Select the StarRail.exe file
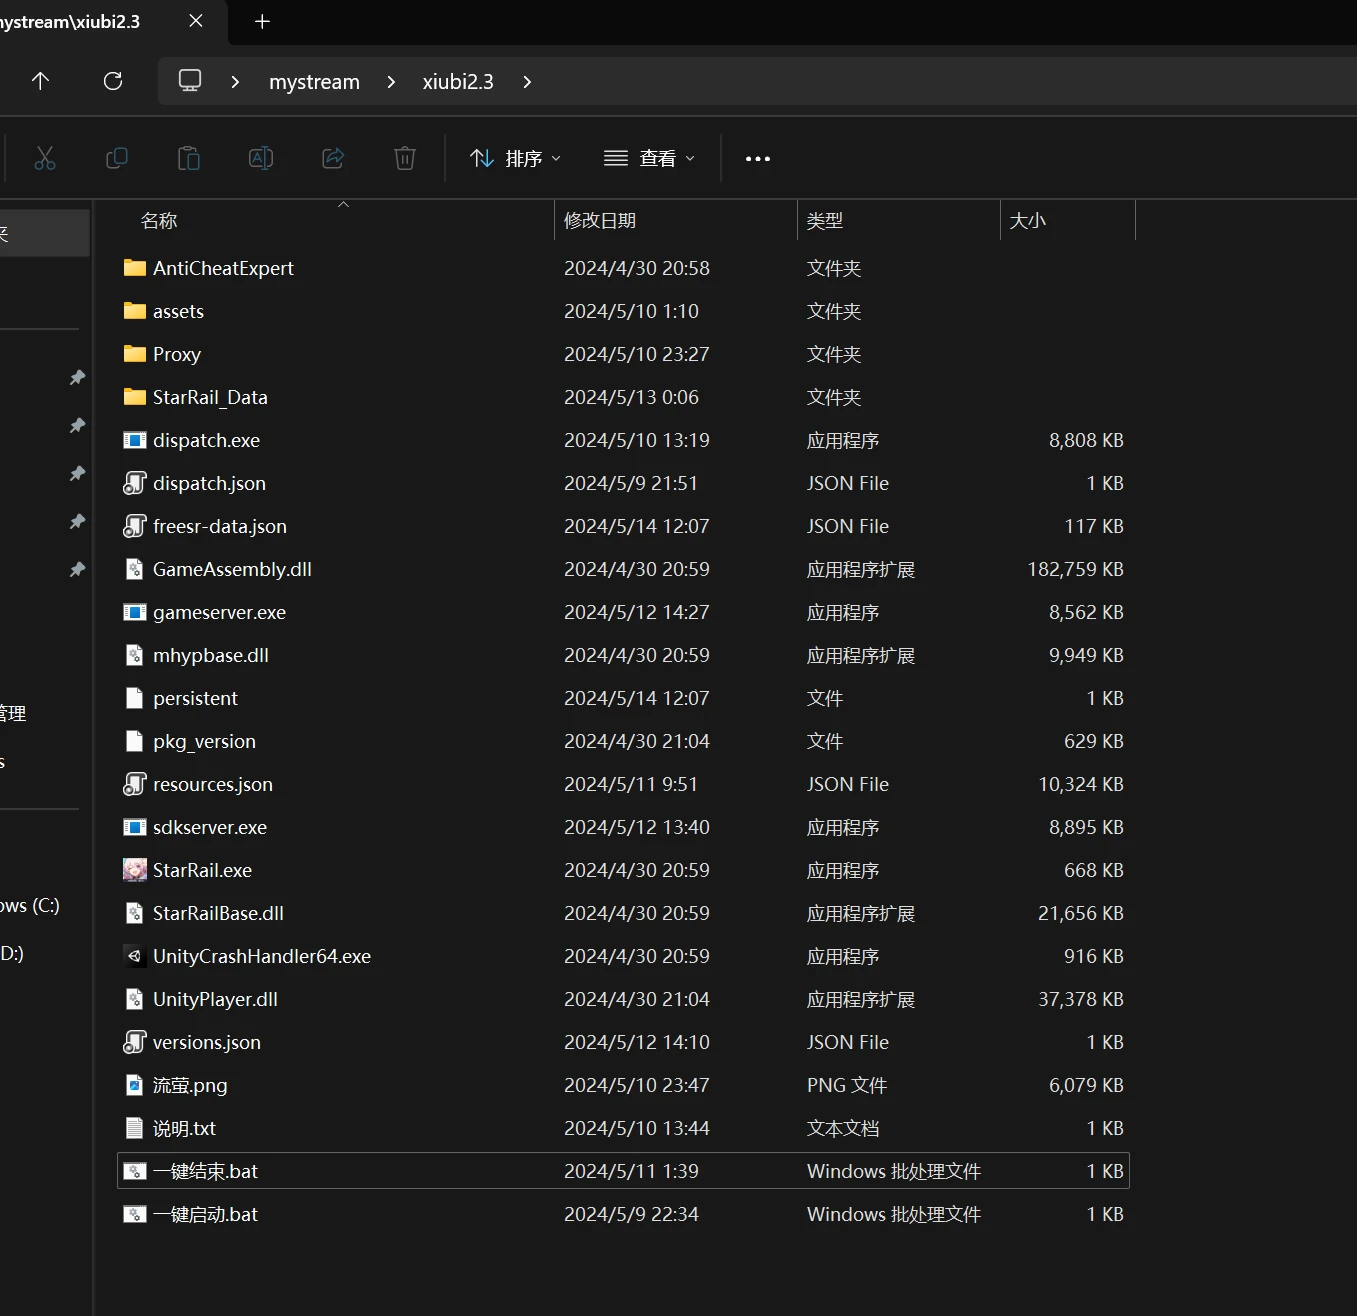This screenshot has height=1316, width=1357. [x=202, y=870]
